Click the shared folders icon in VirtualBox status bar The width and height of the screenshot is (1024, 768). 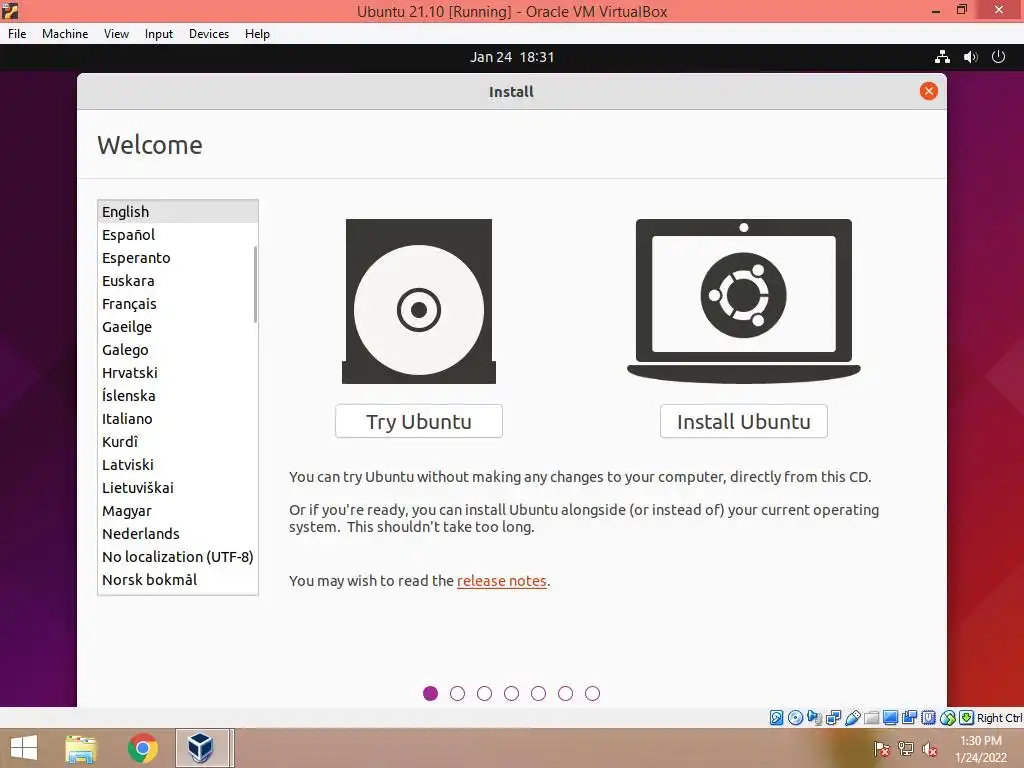[x=871, y=718]
